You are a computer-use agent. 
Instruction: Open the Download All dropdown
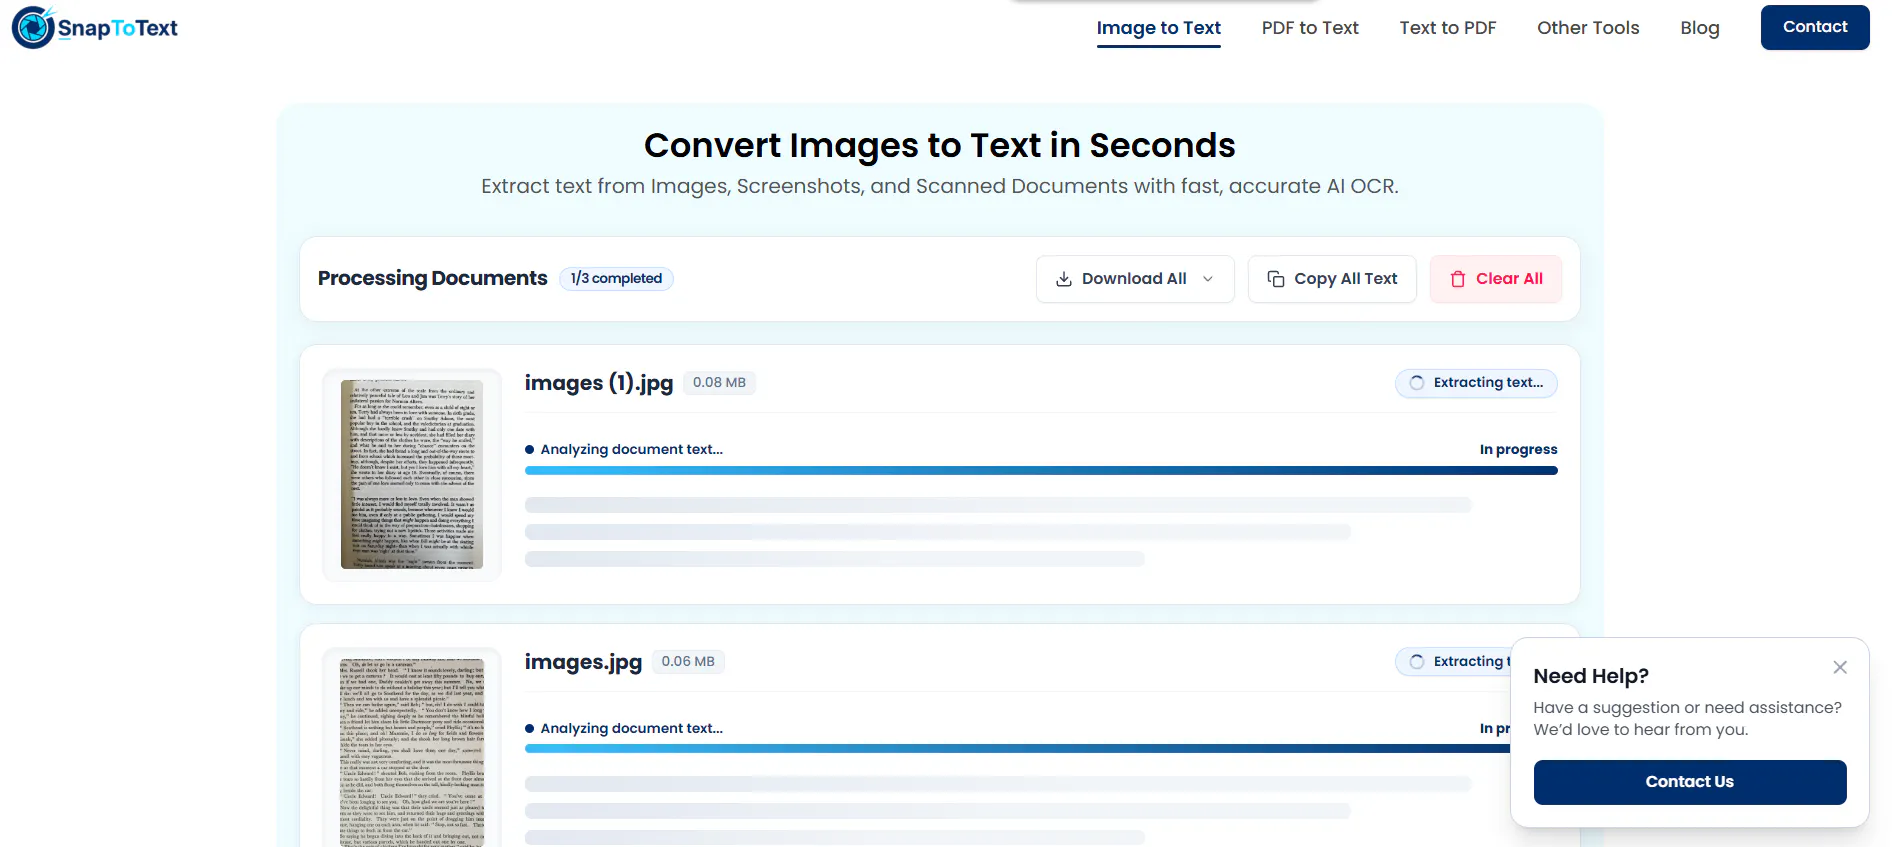click(x=1135, y=279)
